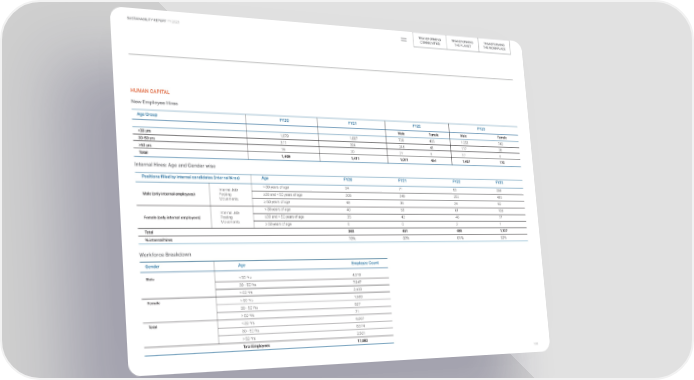The width and height of the screenshot is (694, 380).
Task: Click the Gender column header
Action: (x=152, y=267)
